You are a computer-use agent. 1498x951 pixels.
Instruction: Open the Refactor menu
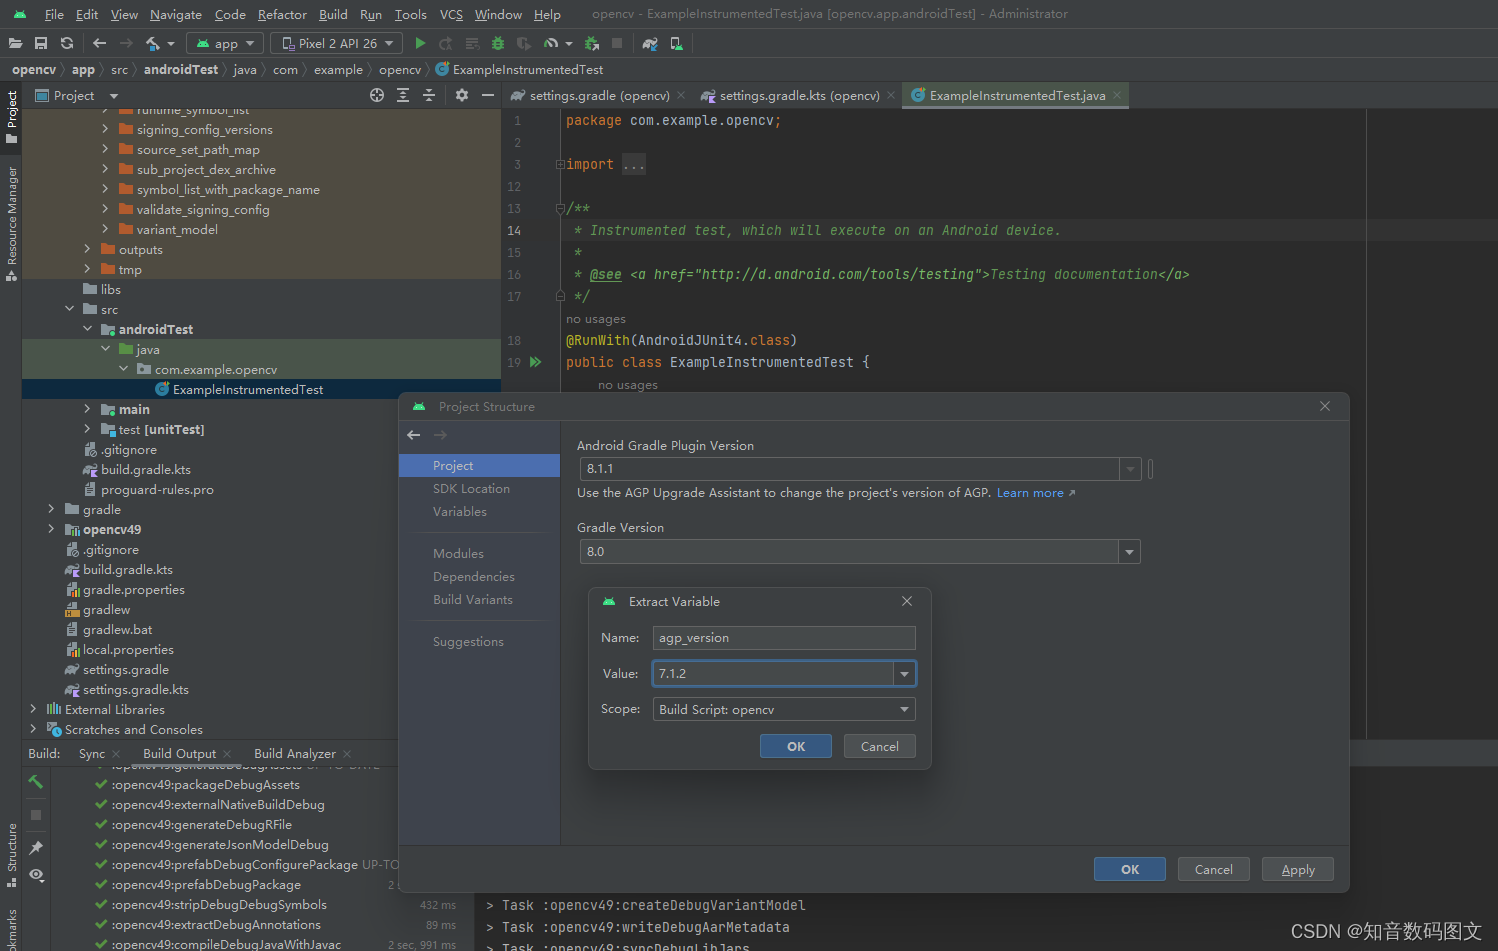click(x=282, y=14)
